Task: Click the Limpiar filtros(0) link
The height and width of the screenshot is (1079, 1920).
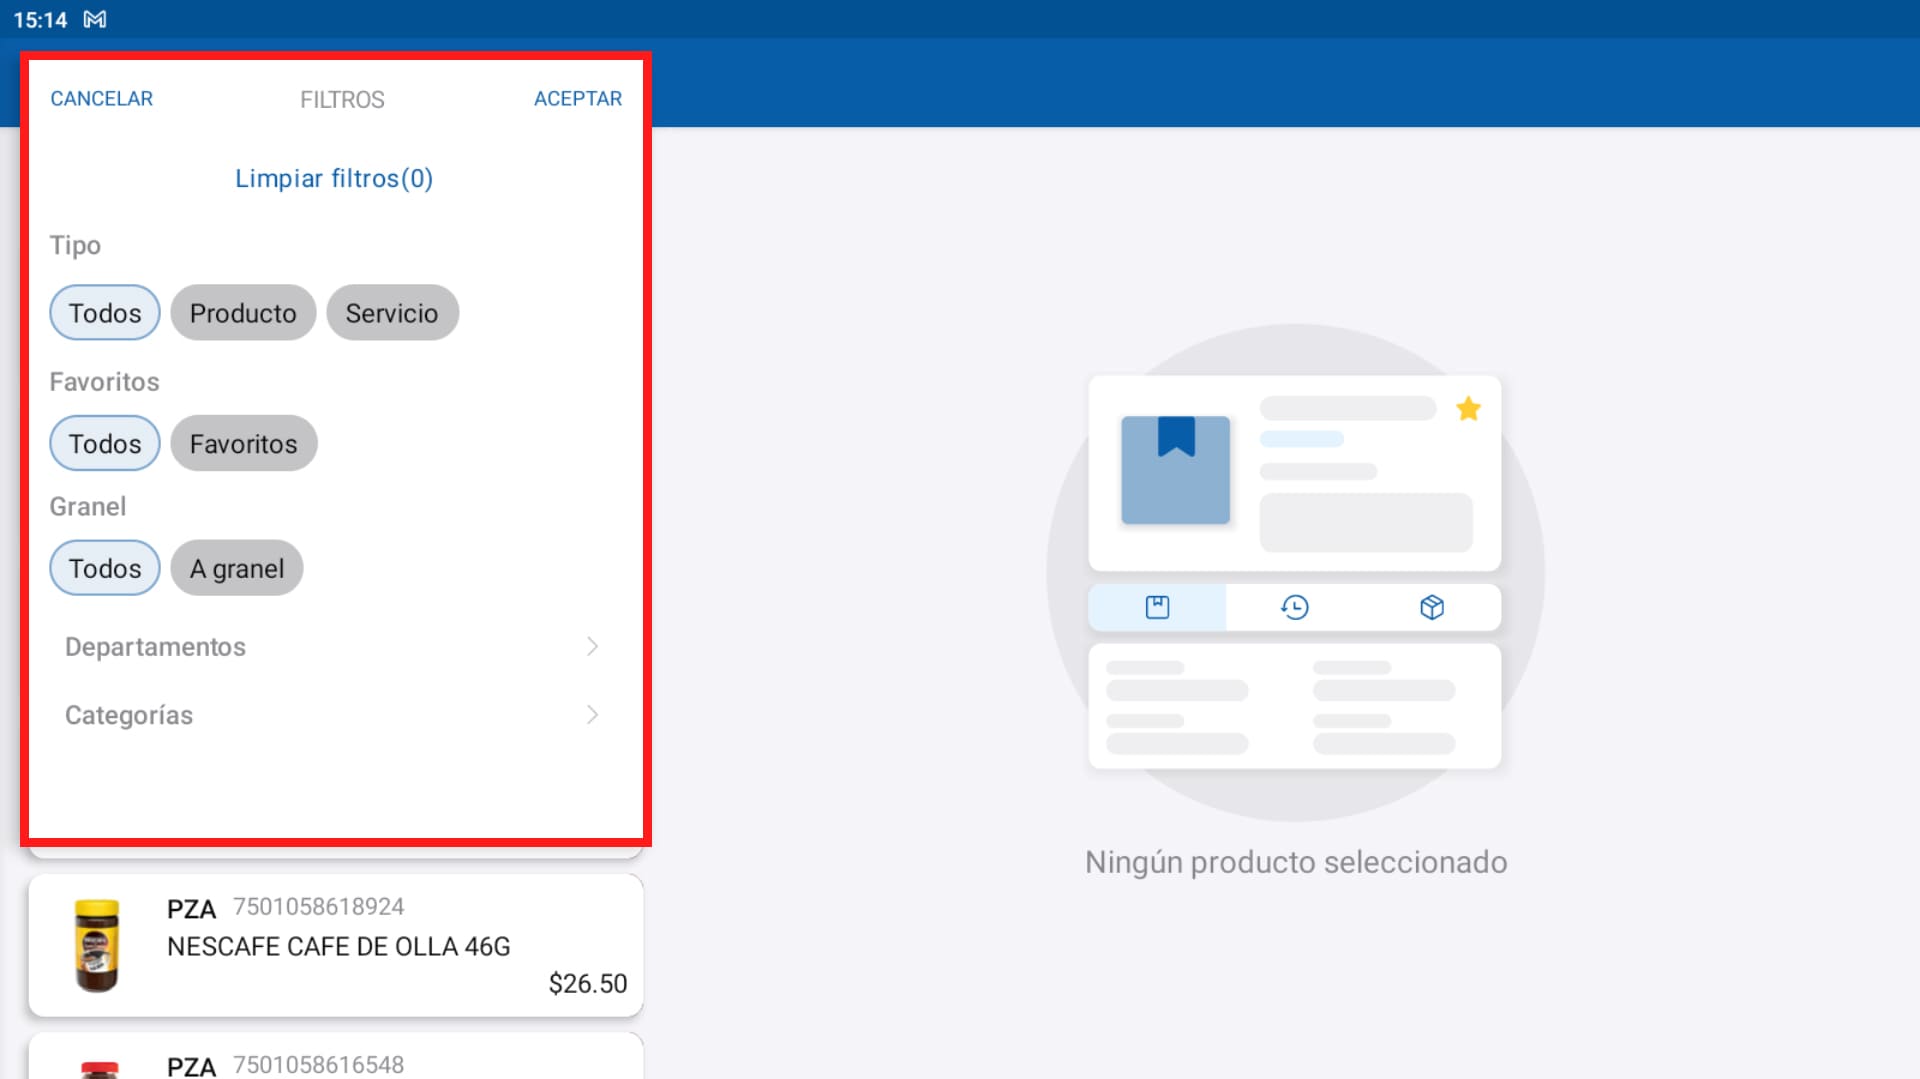Action: point(334,178)
